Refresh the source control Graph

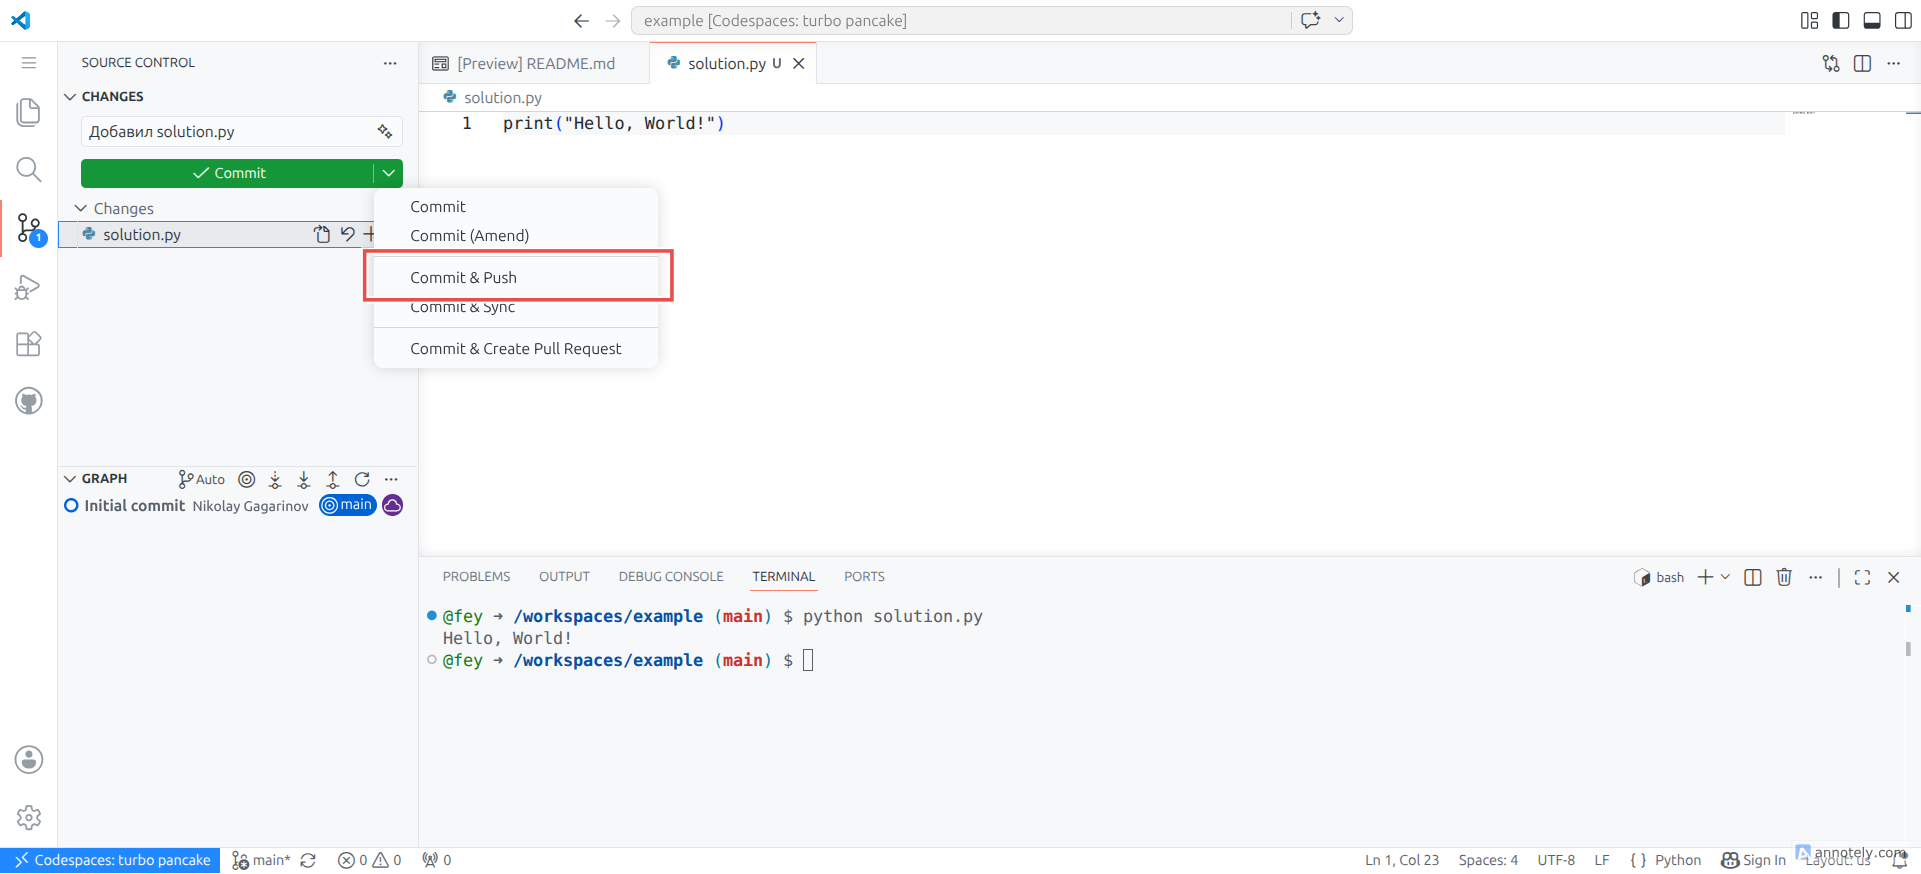(x=362, y=479)
